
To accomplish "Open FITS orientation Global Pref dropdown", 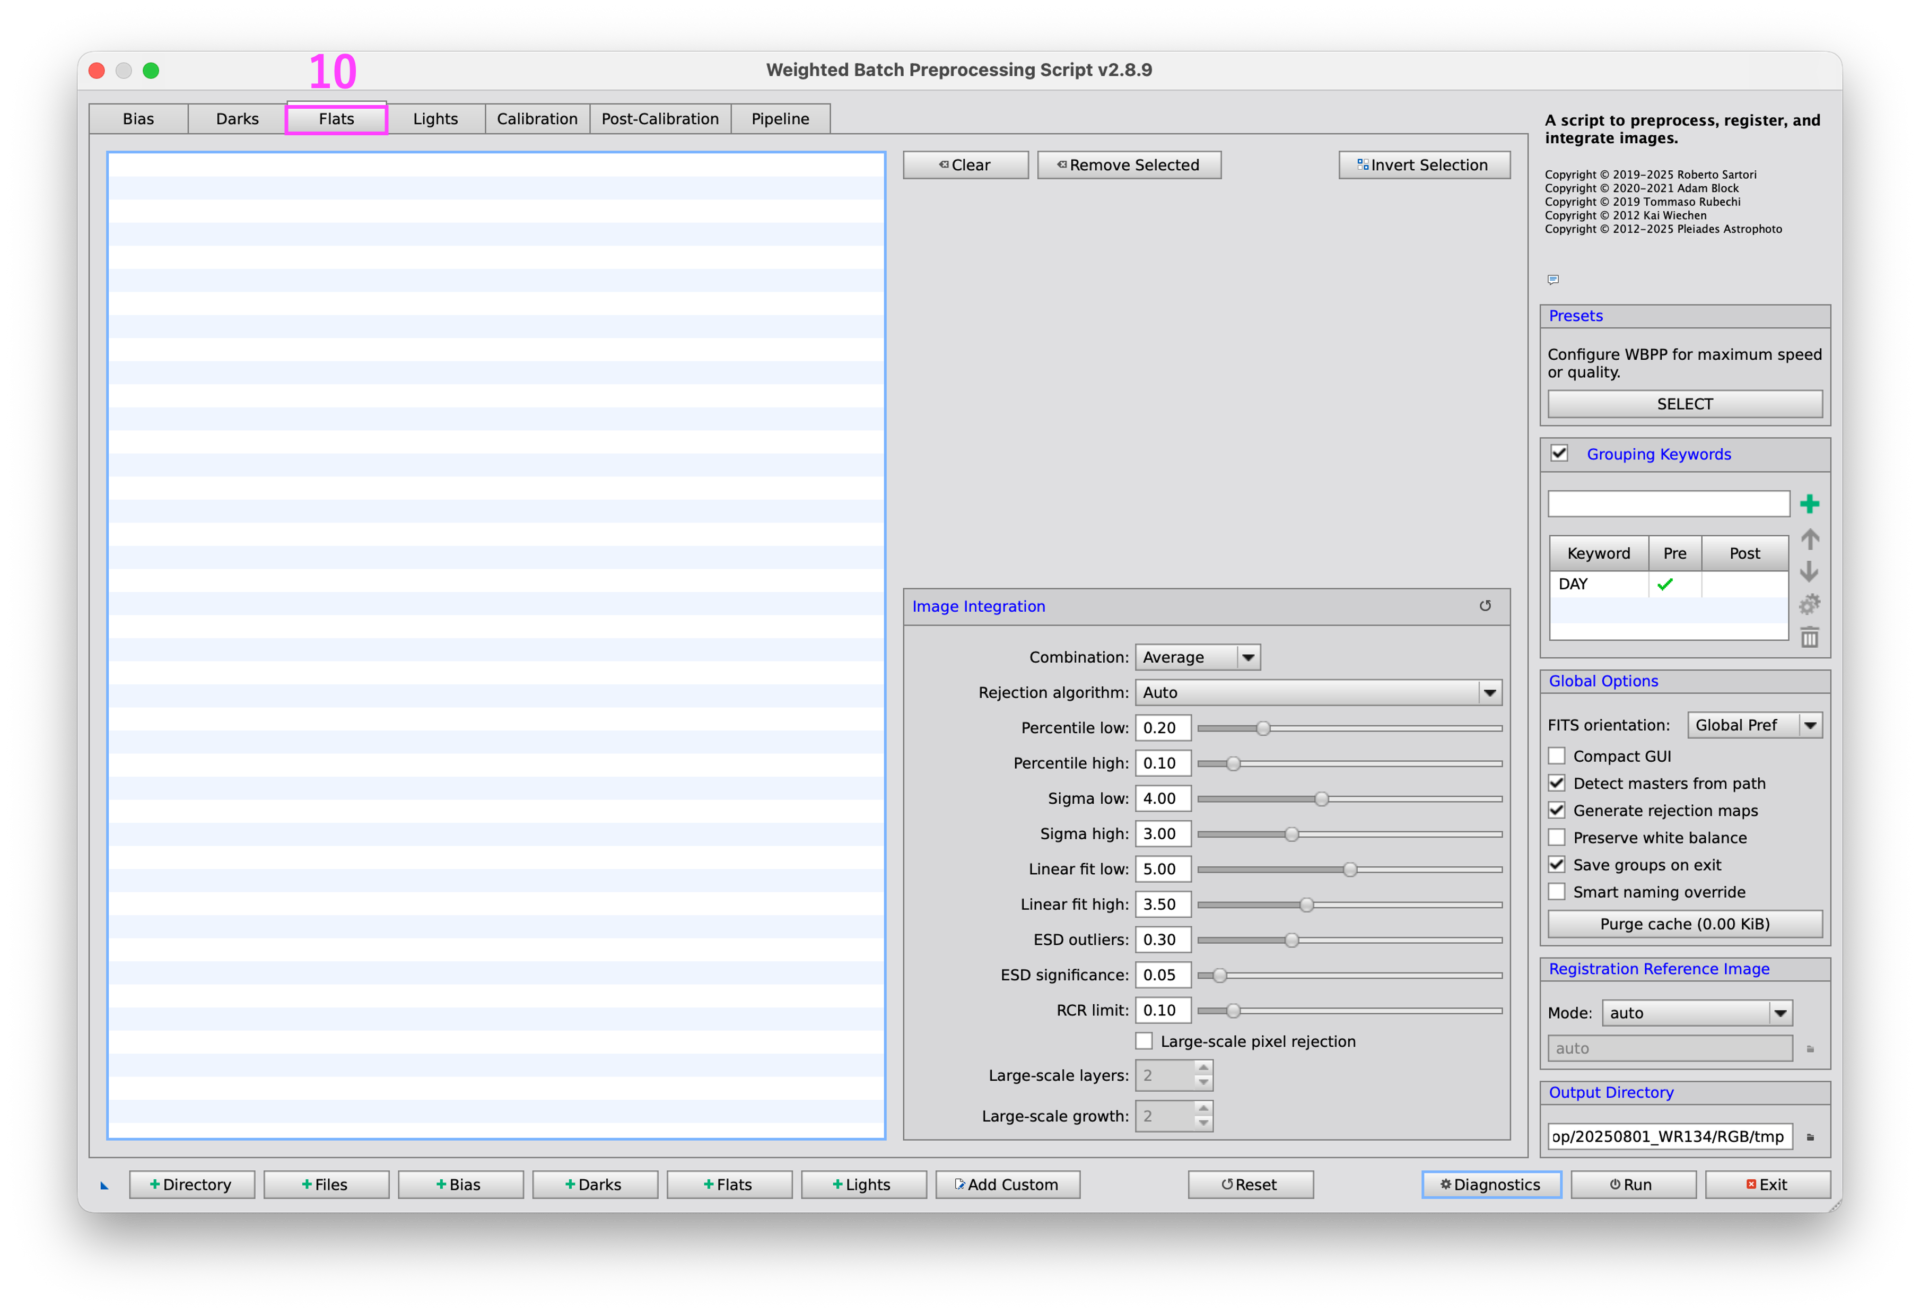I will 1754,725.
